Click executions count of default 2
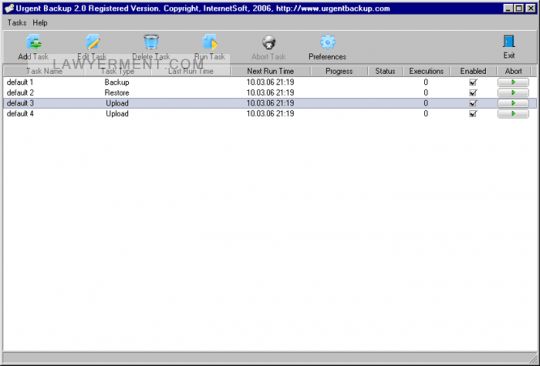The height and width of the screenshot is (366, 540). (426, 93)
